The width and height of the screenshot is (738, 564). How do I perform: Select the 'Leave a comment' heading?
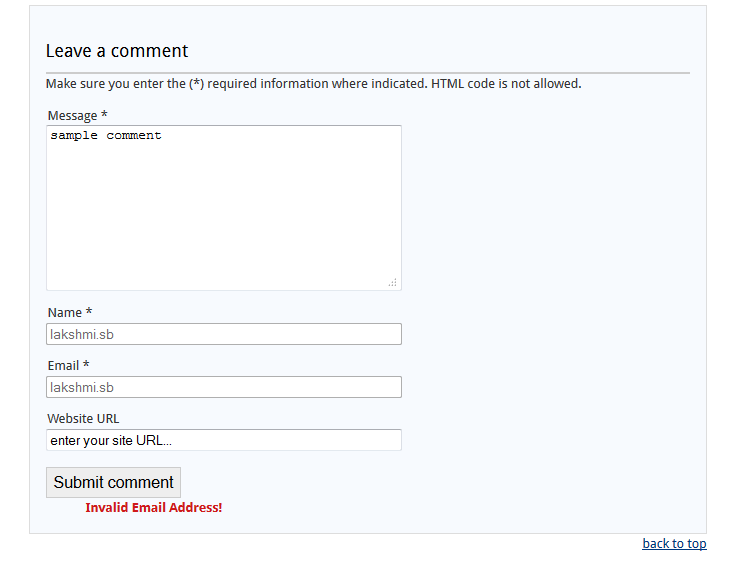[x=117, y=51]
